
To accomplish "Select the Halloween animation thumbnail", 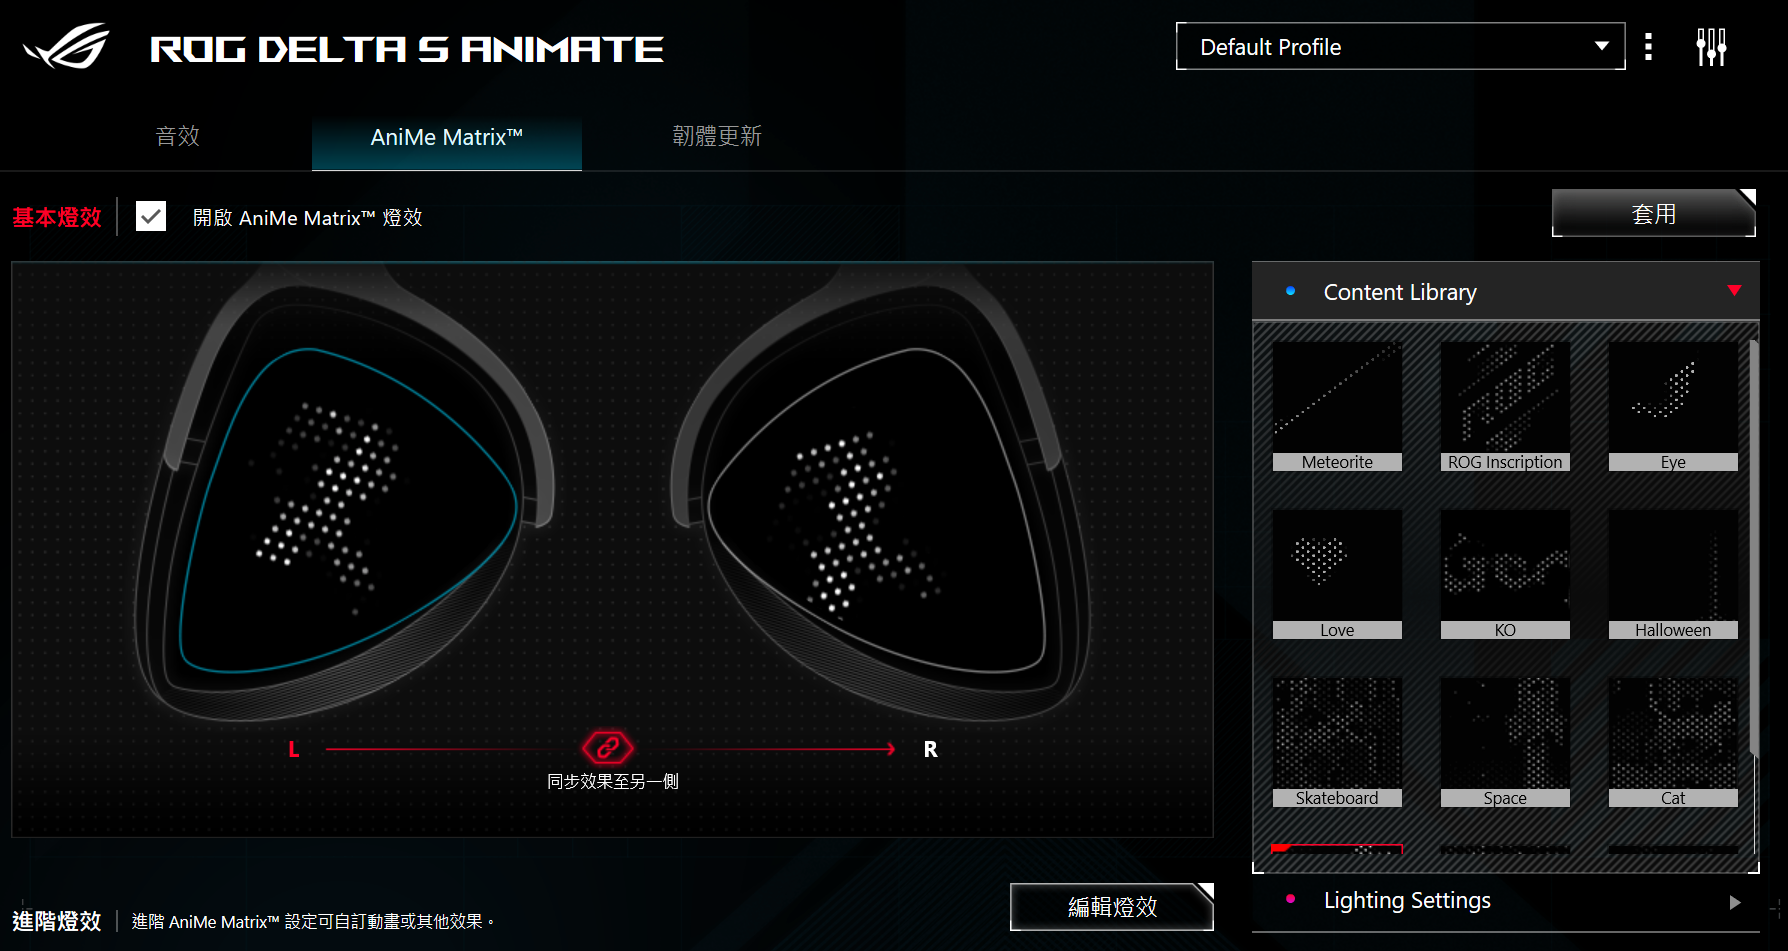I will click(1673, 574).
